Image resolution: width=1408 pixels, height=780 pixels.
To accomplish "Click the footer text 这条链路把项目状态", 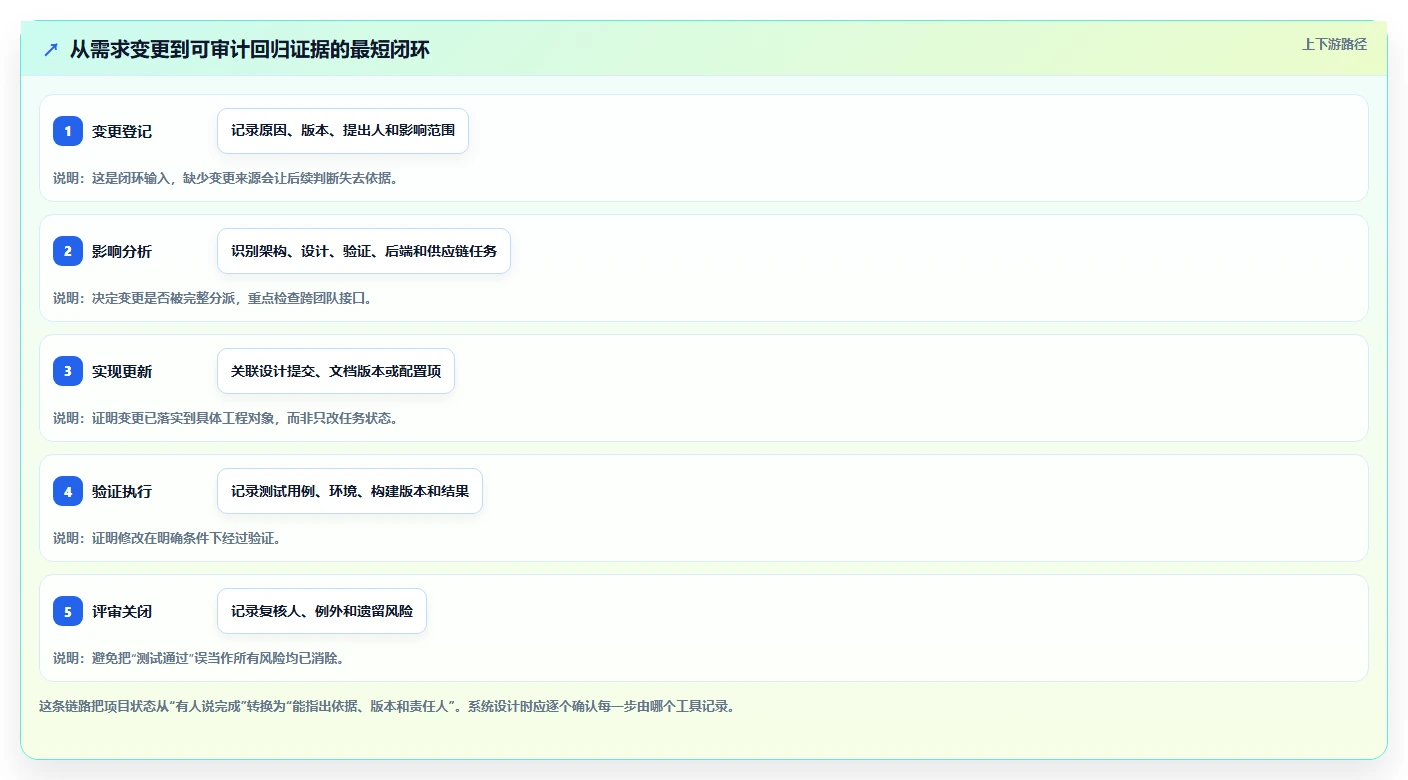I will click(387, 706).
